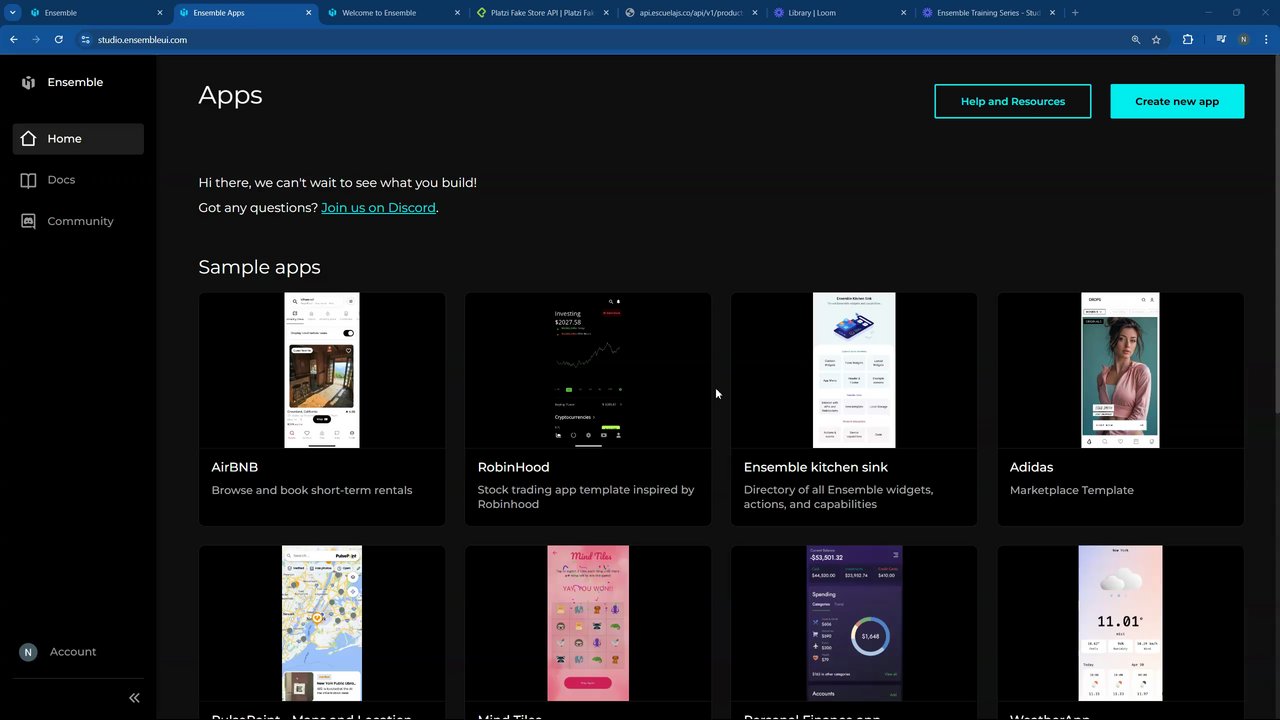Open the Docs book icon
This screenshot has height=720, width=1280.
[28, 180]
